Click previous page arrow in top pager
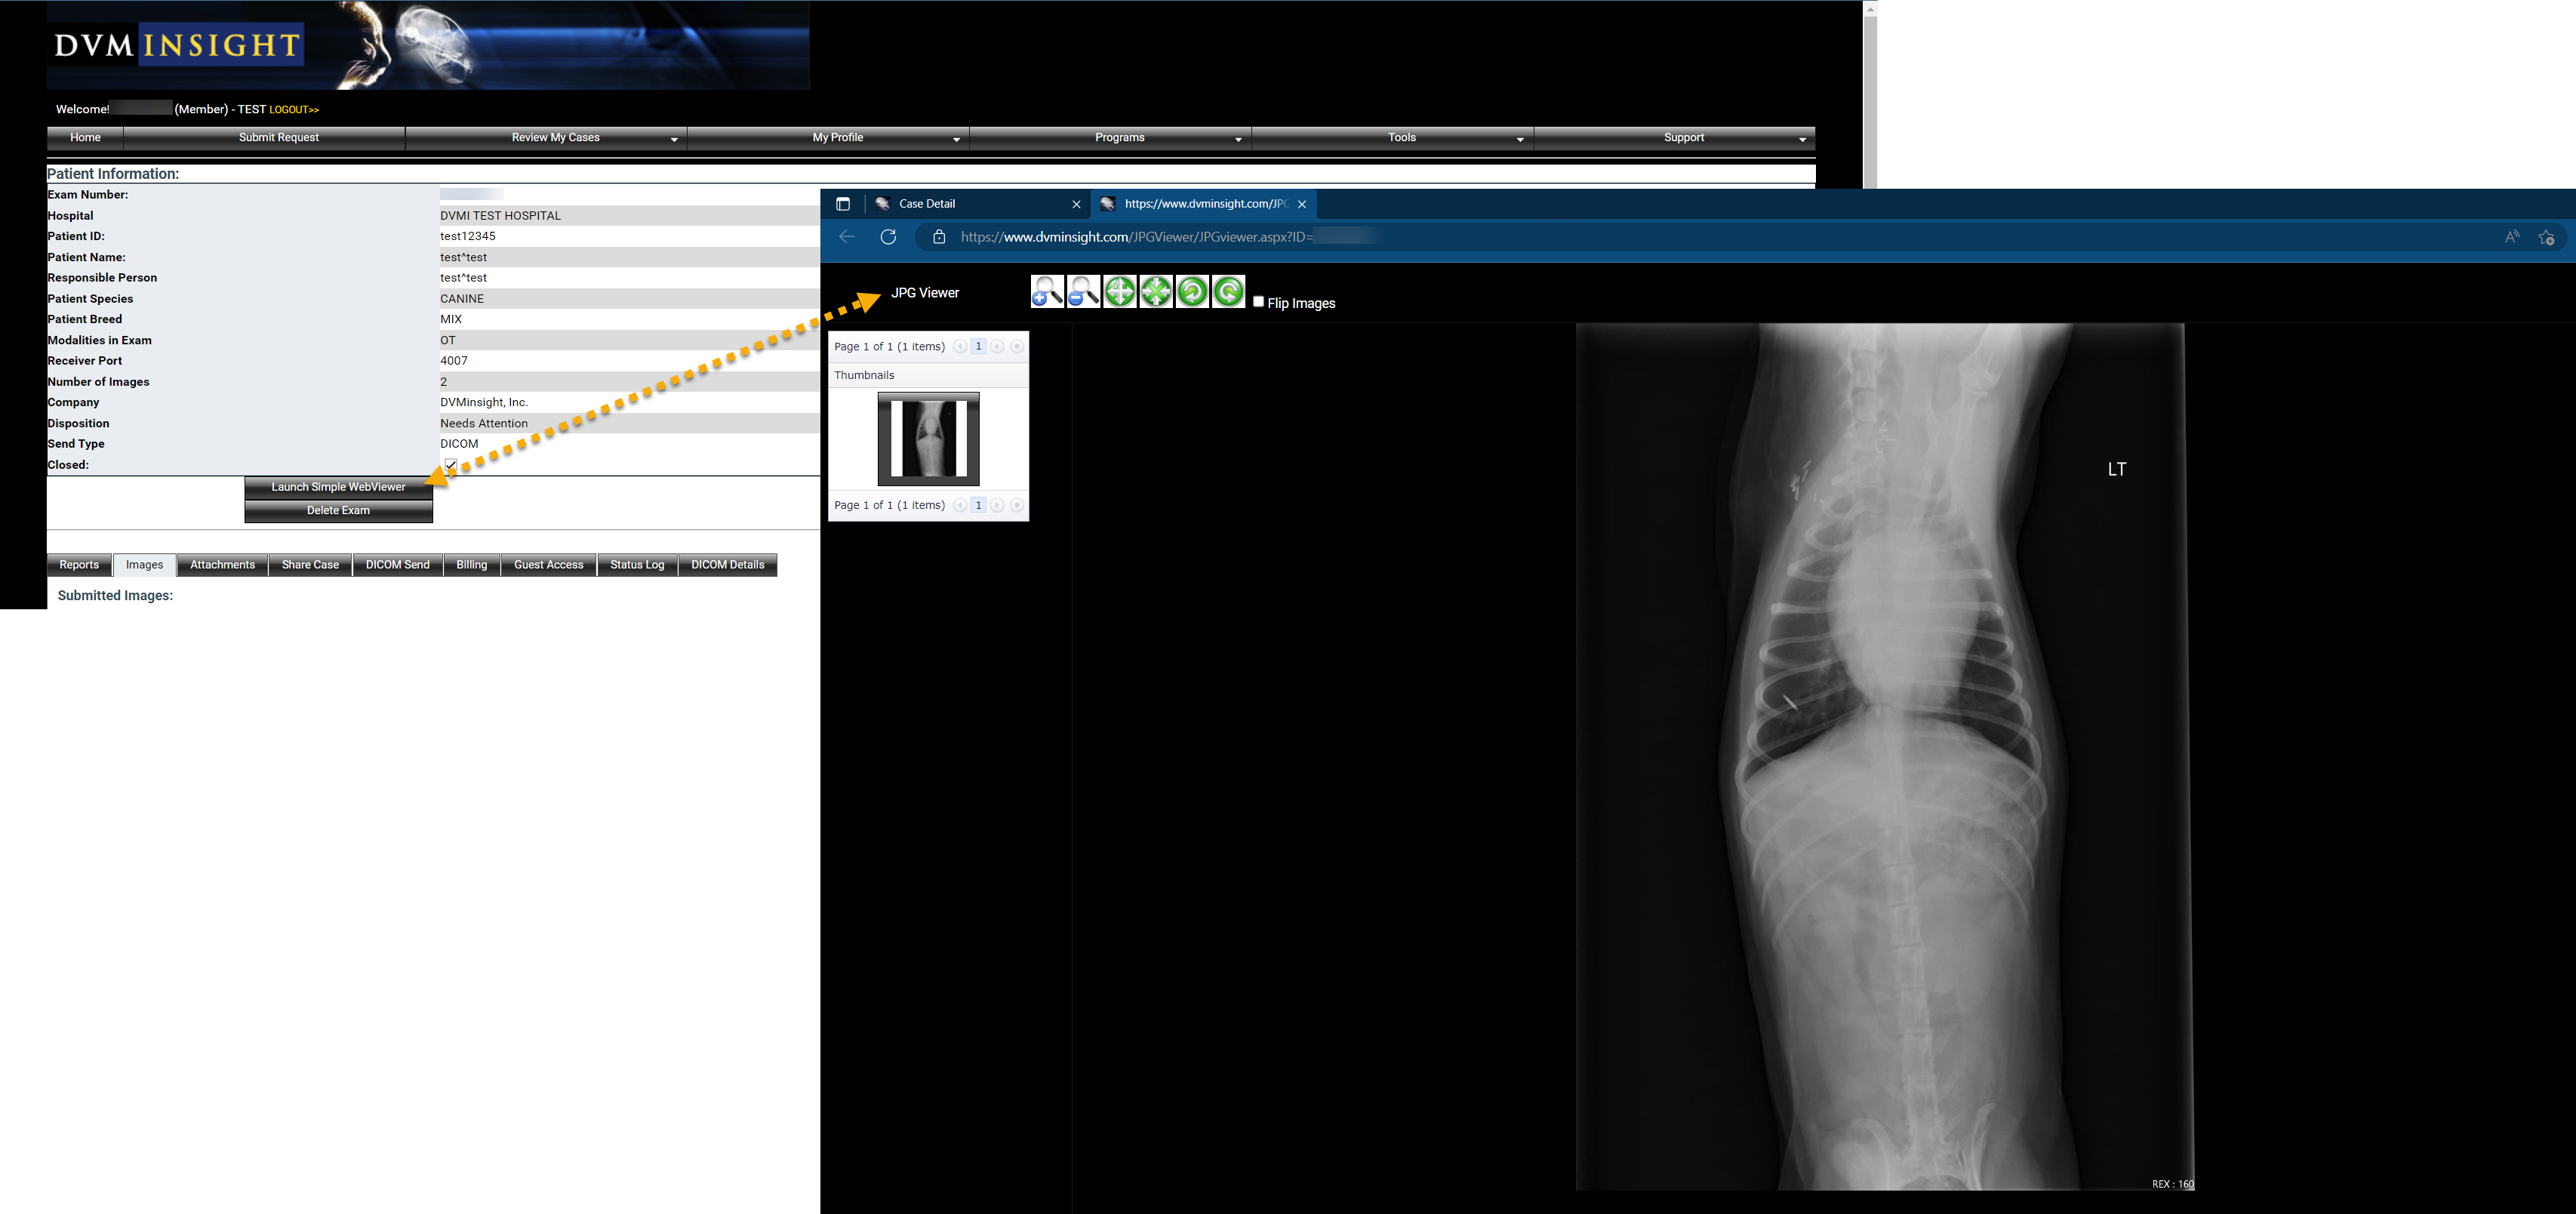The width and height of the screenshot is (2576, 1214). 960,347
